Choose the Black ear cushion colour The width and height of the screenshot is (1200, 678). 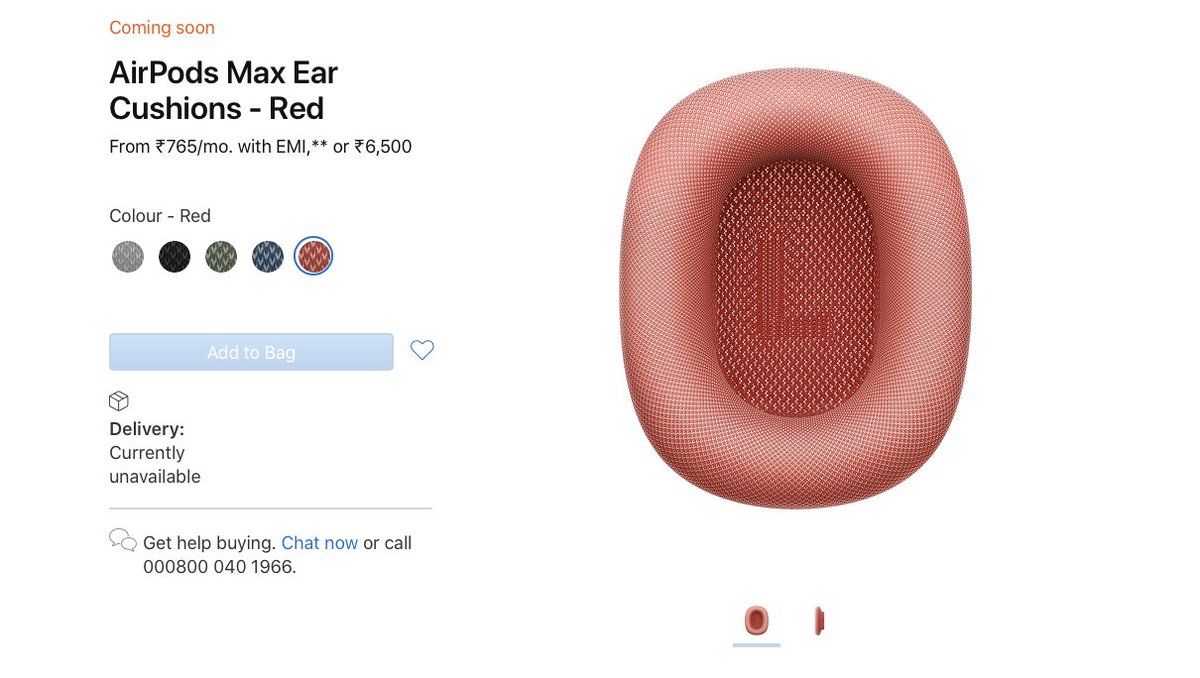175,257
